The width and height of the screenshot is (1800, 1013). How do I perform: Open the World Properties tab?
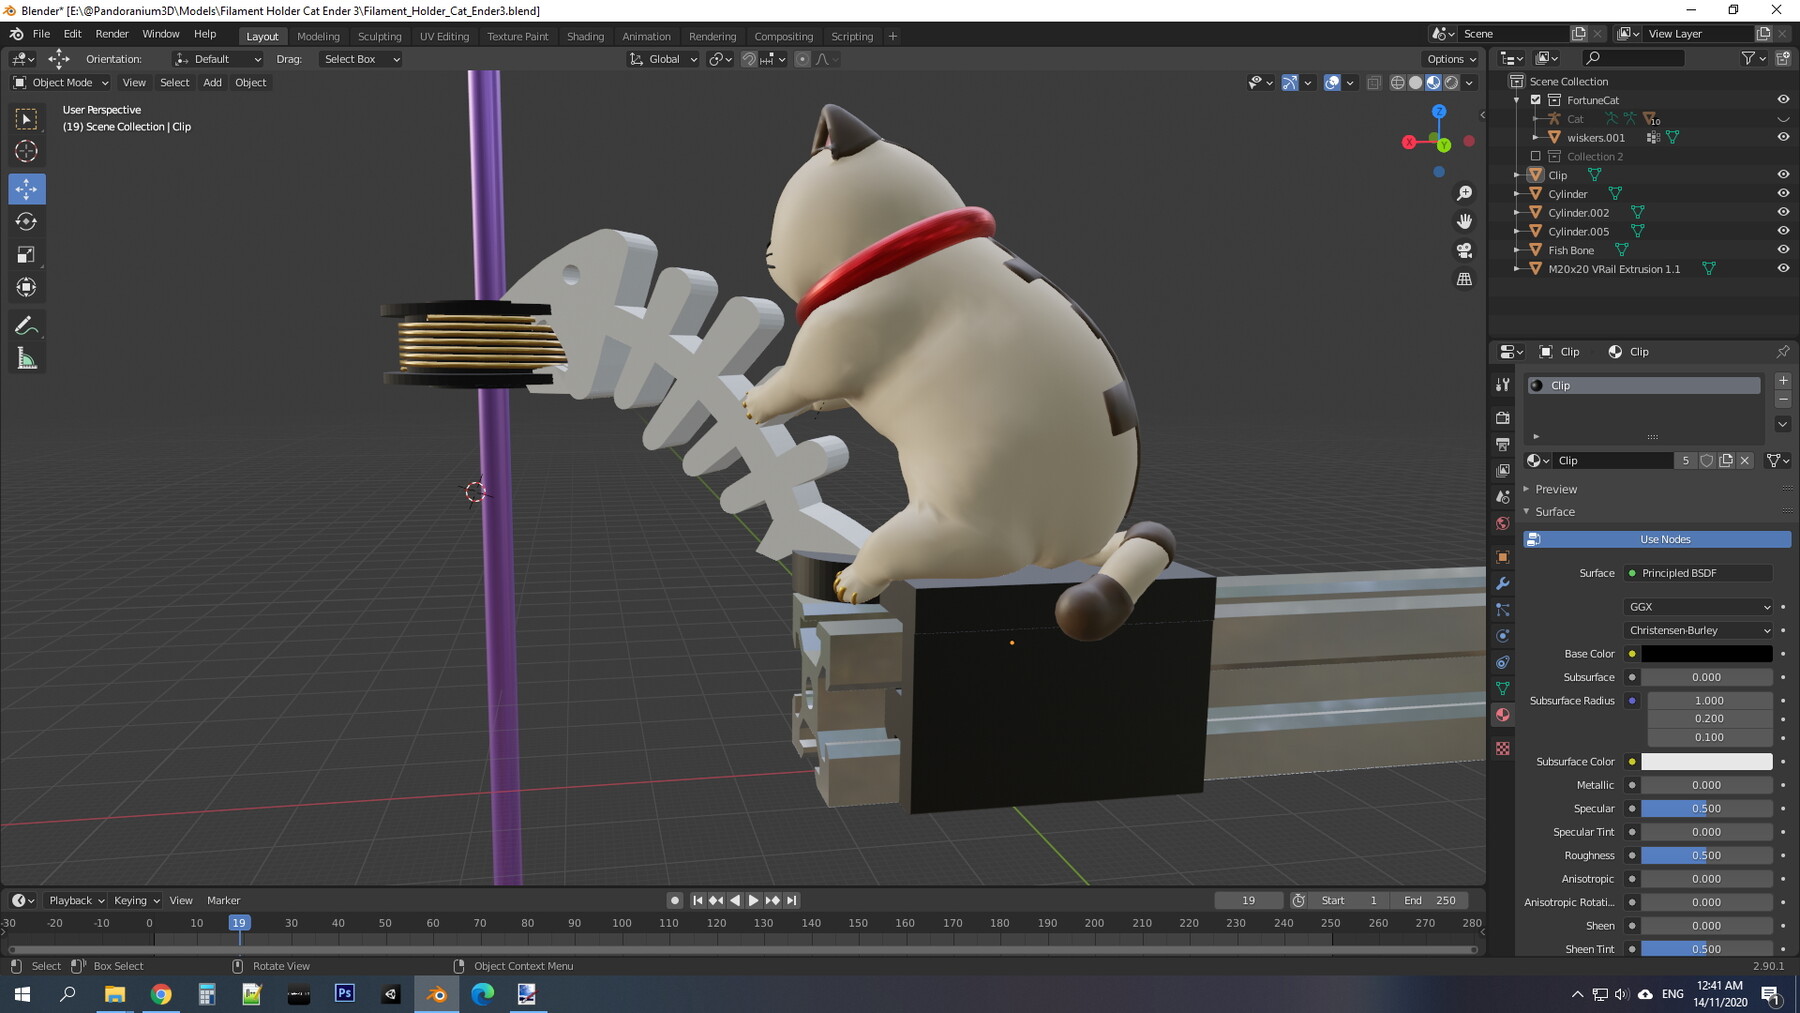pyautogui.click(x=1502, y=524)
